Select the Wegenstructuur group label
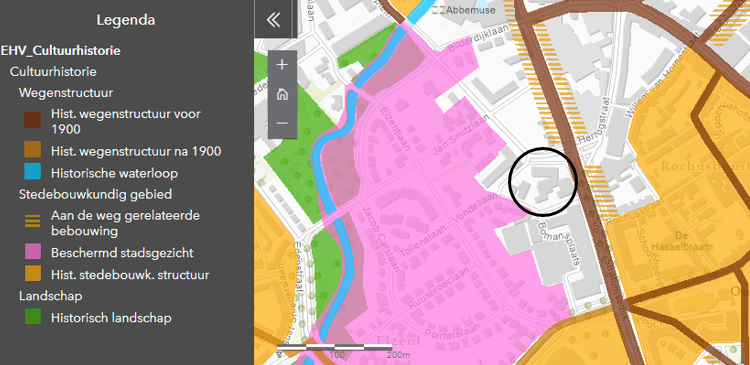750x365 pixels. point(66,93)
